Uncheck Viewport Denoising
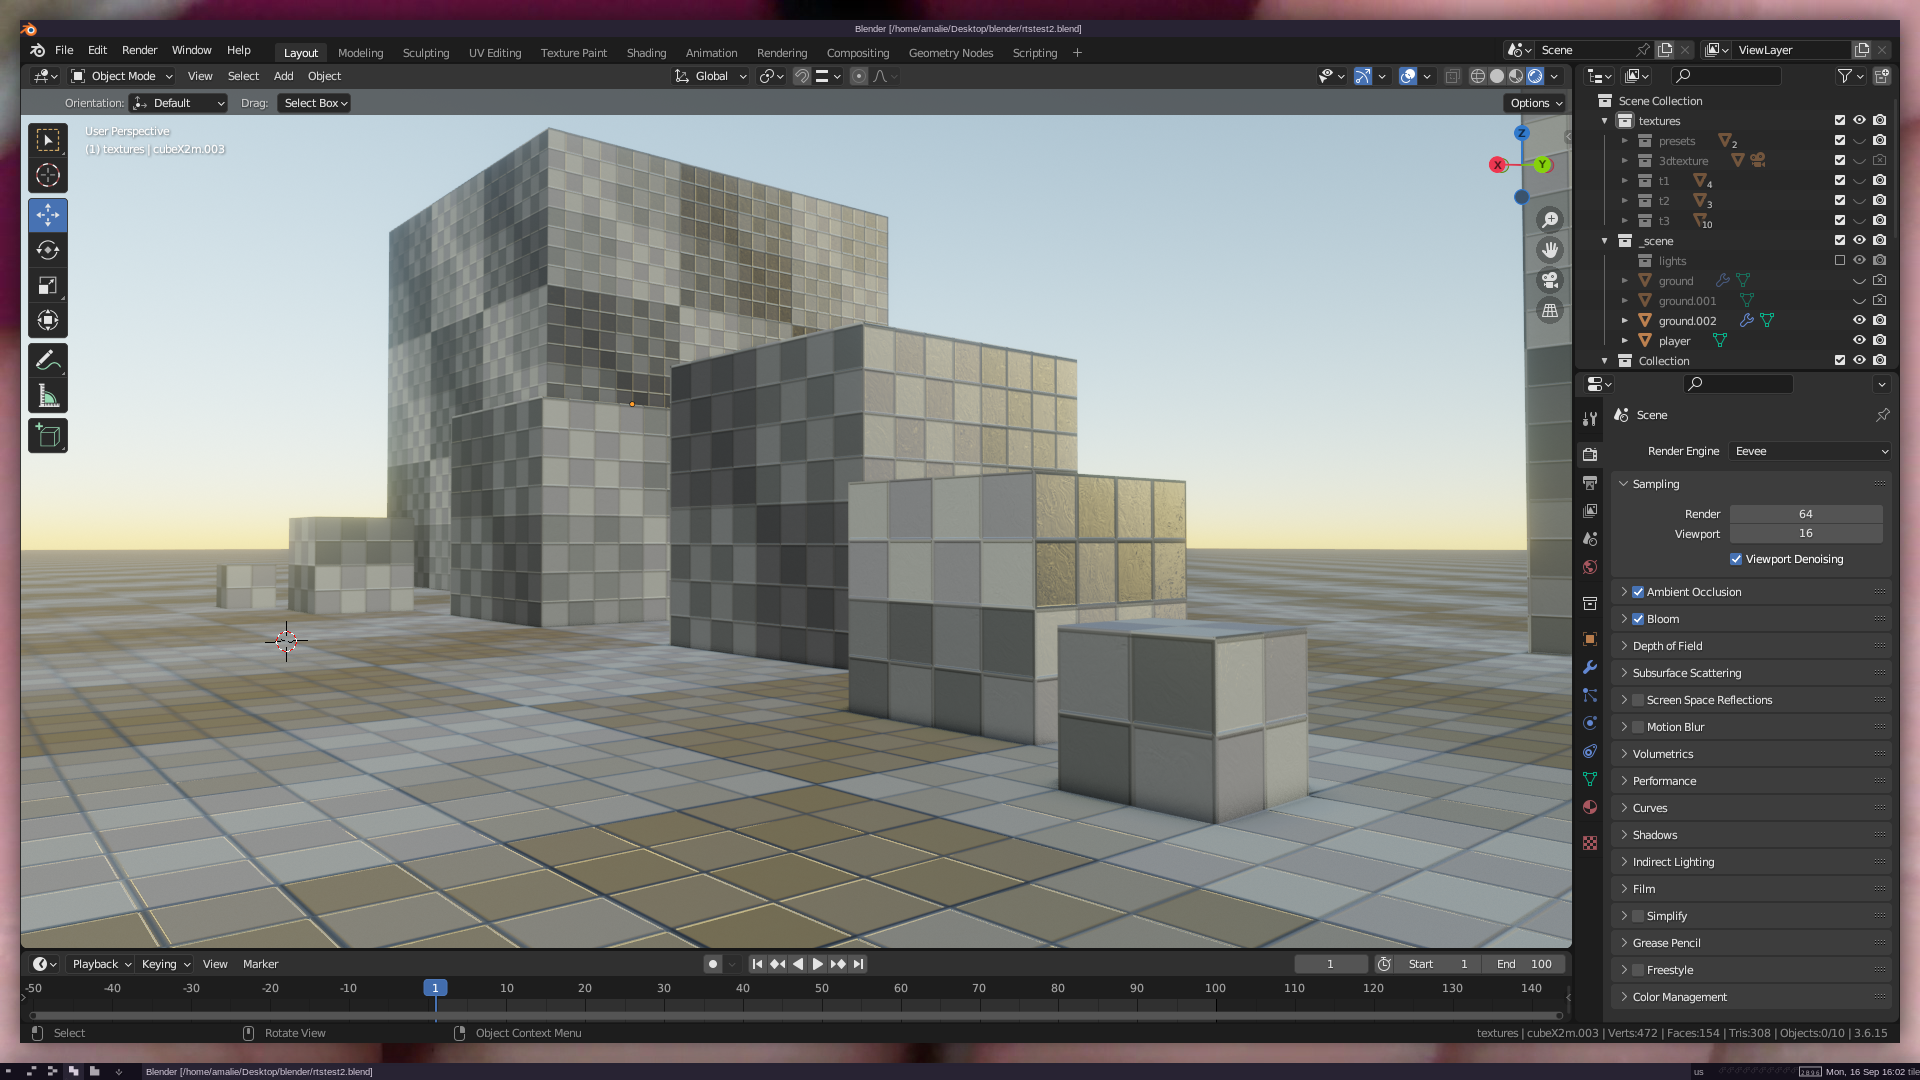The width and height of the screenshot is (1920, 1080). click(1736, 559)
